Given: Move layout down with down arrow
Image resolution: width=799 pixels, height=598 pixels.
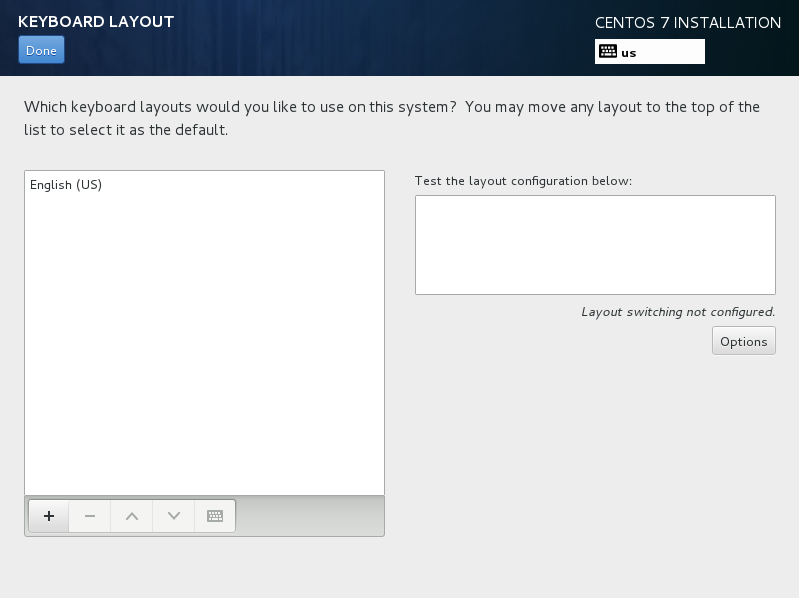Looking at the screenshot, I should coord(174,516).
